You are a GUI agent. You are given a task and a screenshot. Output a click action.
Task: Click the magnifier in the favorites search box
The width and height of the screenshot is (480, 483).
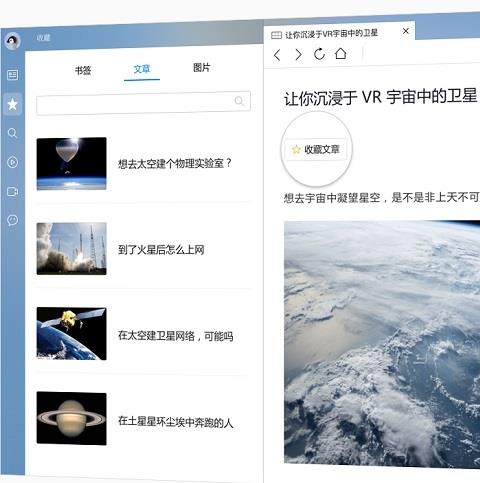(239, 100)
